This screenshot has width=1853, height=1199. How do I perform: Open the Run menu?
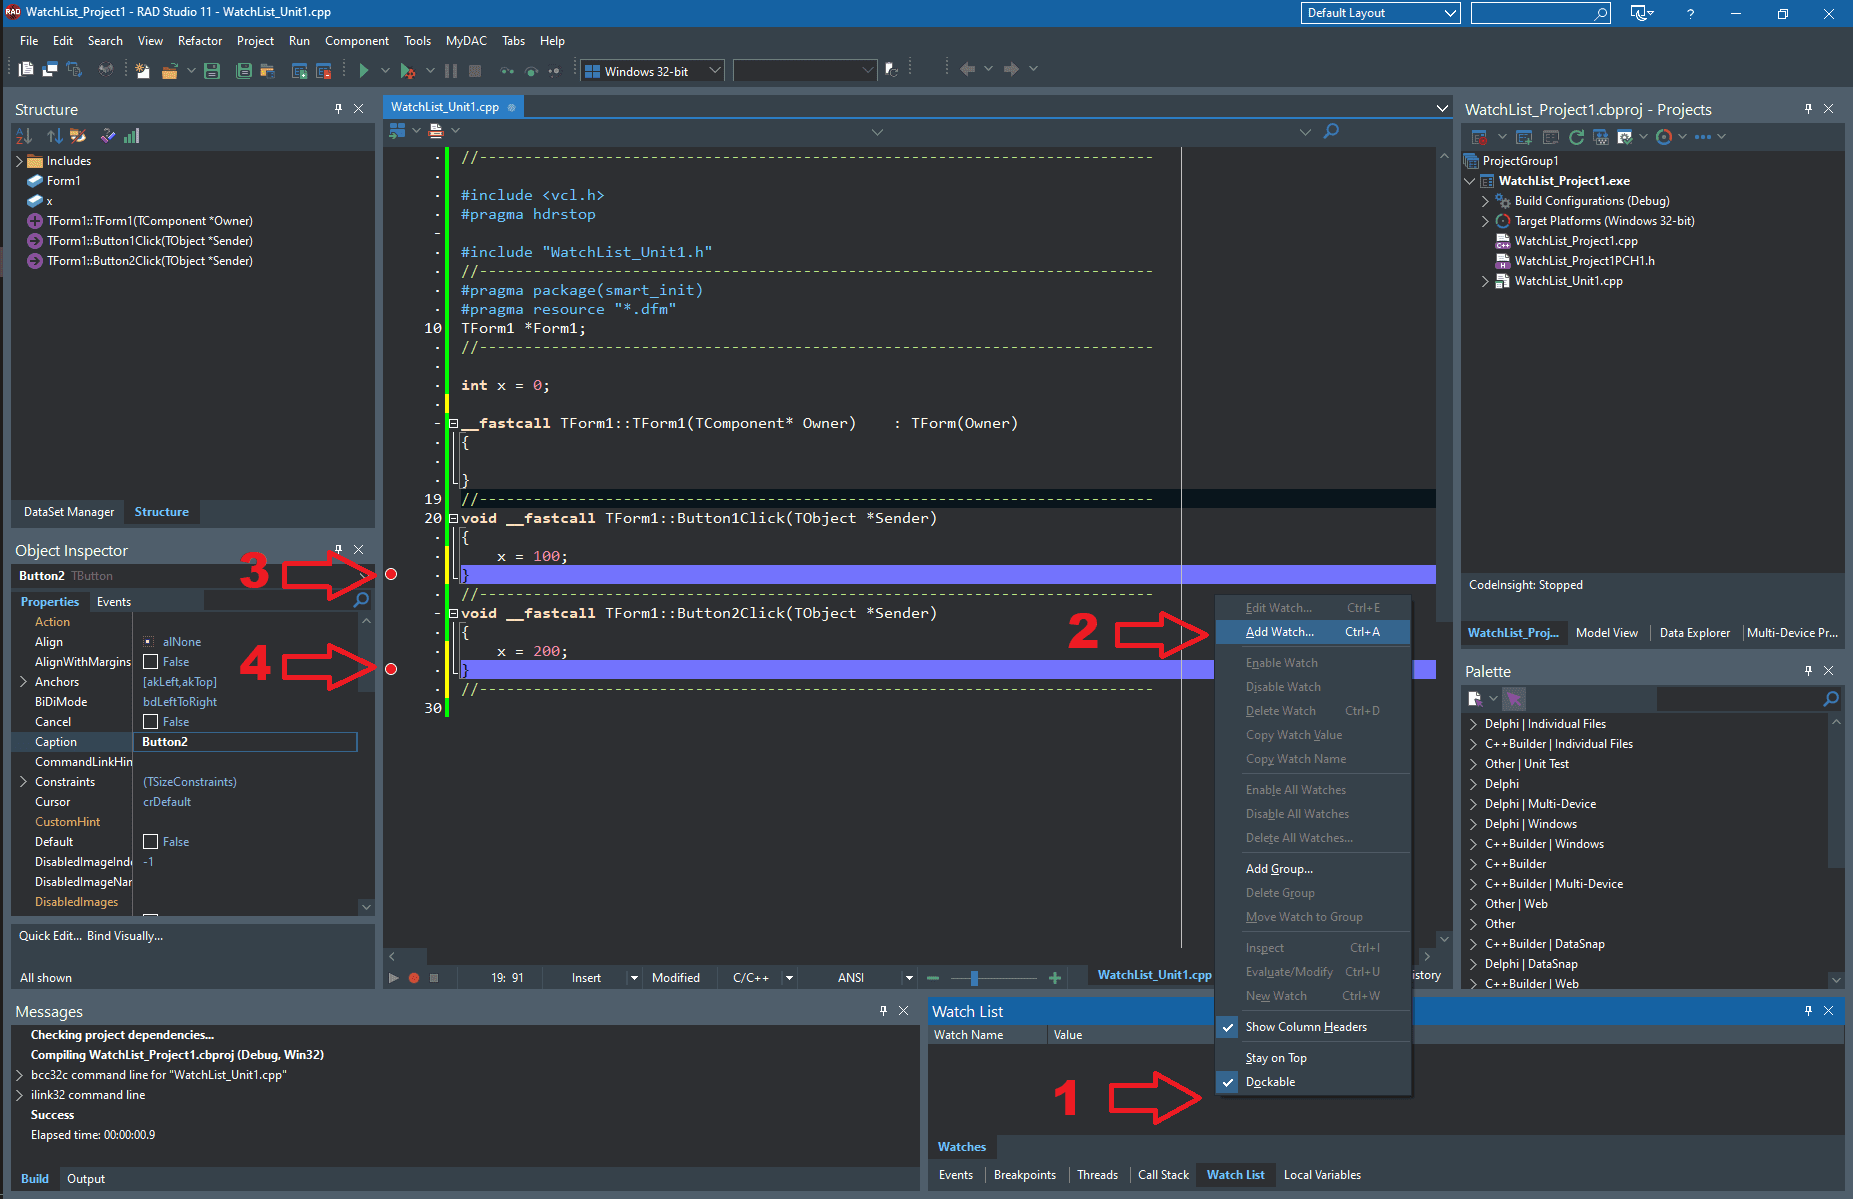299,41
